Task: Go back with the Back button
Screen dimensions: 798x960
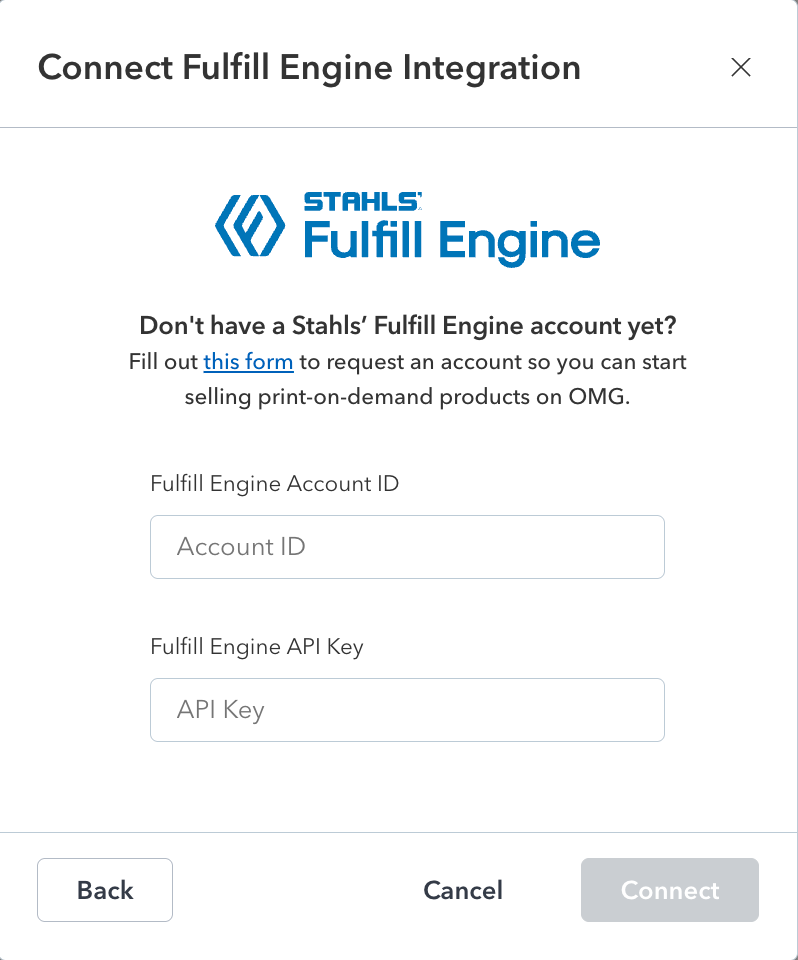Action: 105,890
